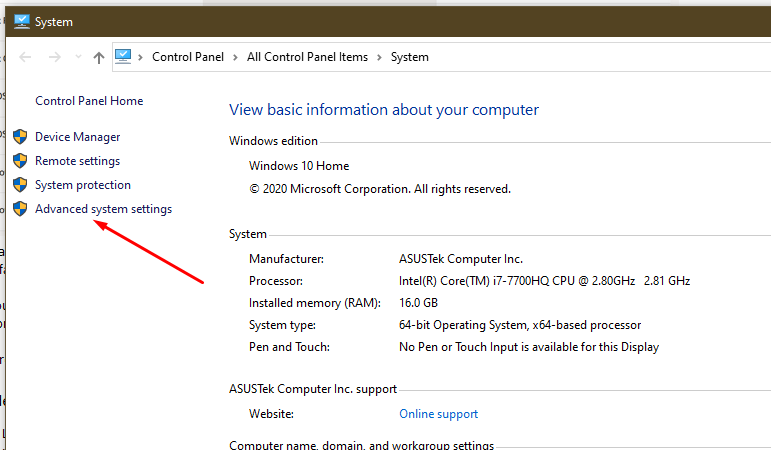Go forward with the Forward arrow
771x450 pixels.
tap(55, 57)
